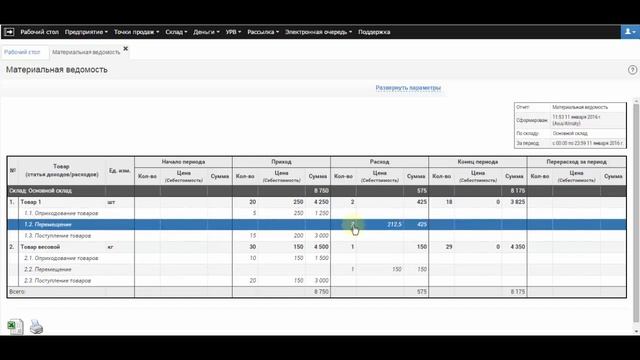Click the help question mark icon
Image resolution: width=640 pixels, height=360 pixels.
[632, 70]
